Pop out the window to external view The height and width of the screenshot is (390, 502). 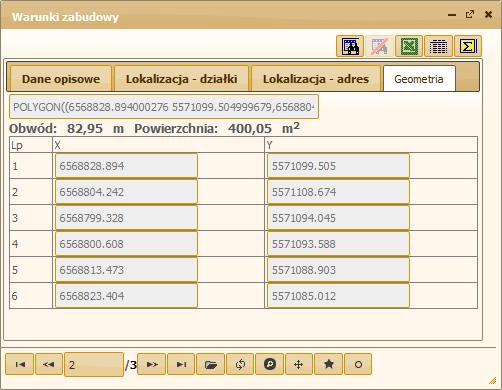click(x=470, y=14)
